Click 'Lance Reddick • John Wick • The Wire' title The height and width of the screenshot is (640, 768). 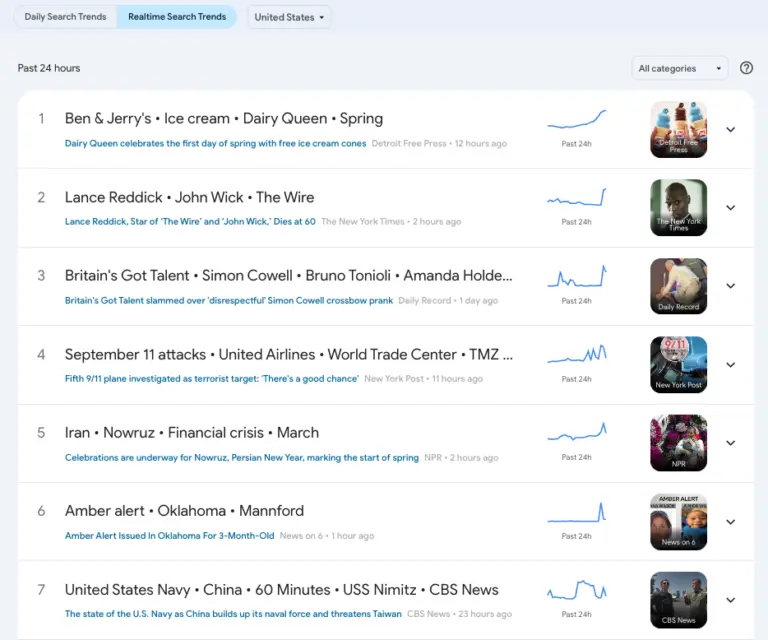tap(190, 197)
